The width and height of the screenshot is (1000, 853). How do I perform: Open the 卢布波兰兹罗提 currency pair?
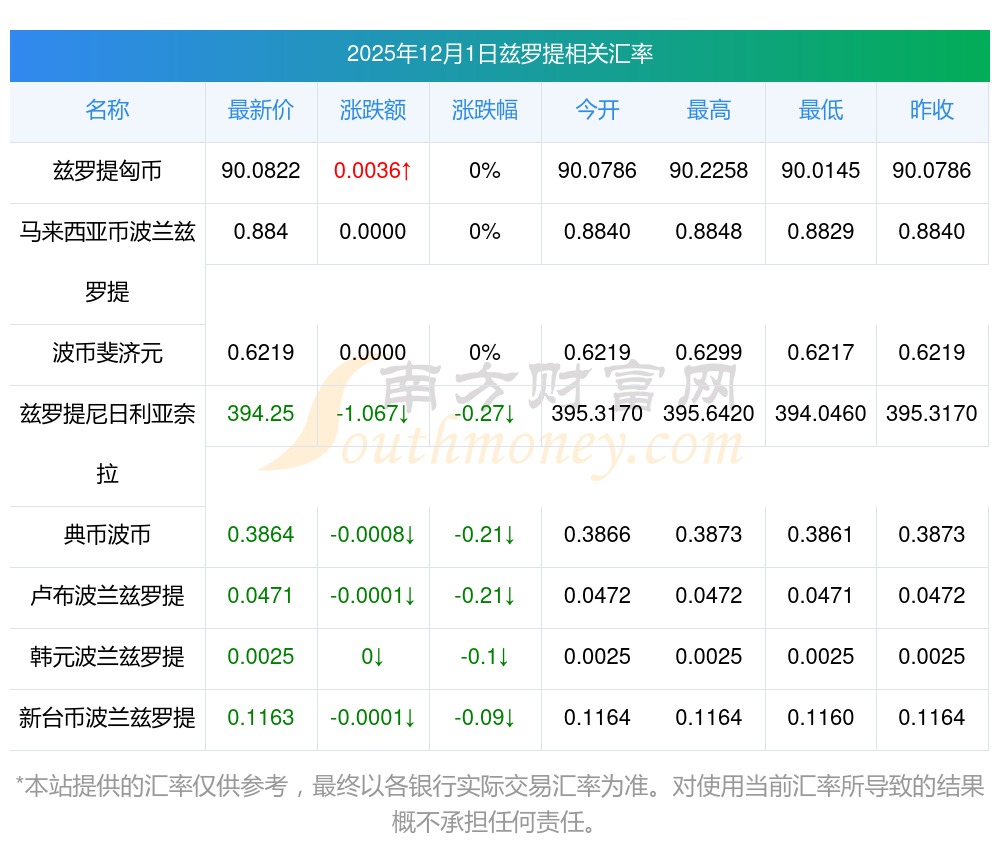pos(107,596)
